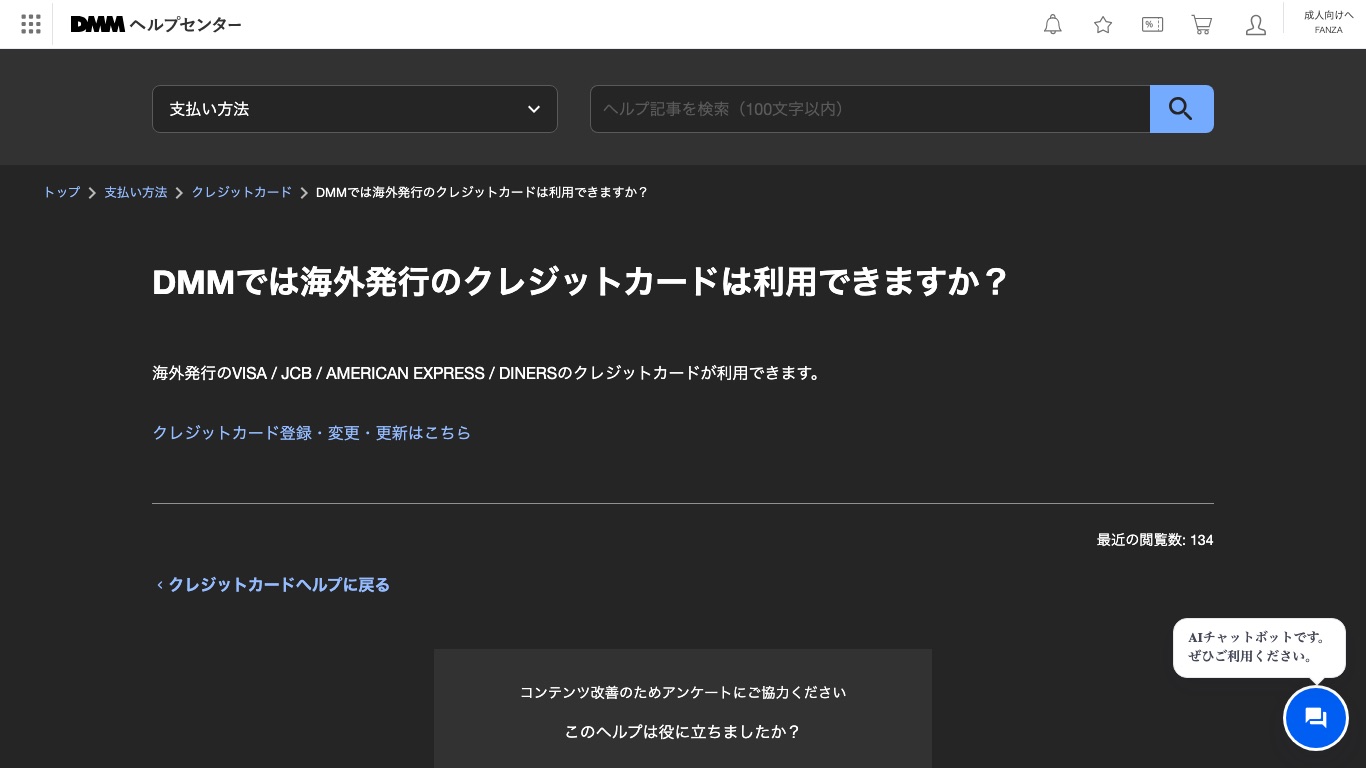Open favorites star icon
This screenshot has width=1366, height=768.
pyautogui.click(x=1103, y=24)
